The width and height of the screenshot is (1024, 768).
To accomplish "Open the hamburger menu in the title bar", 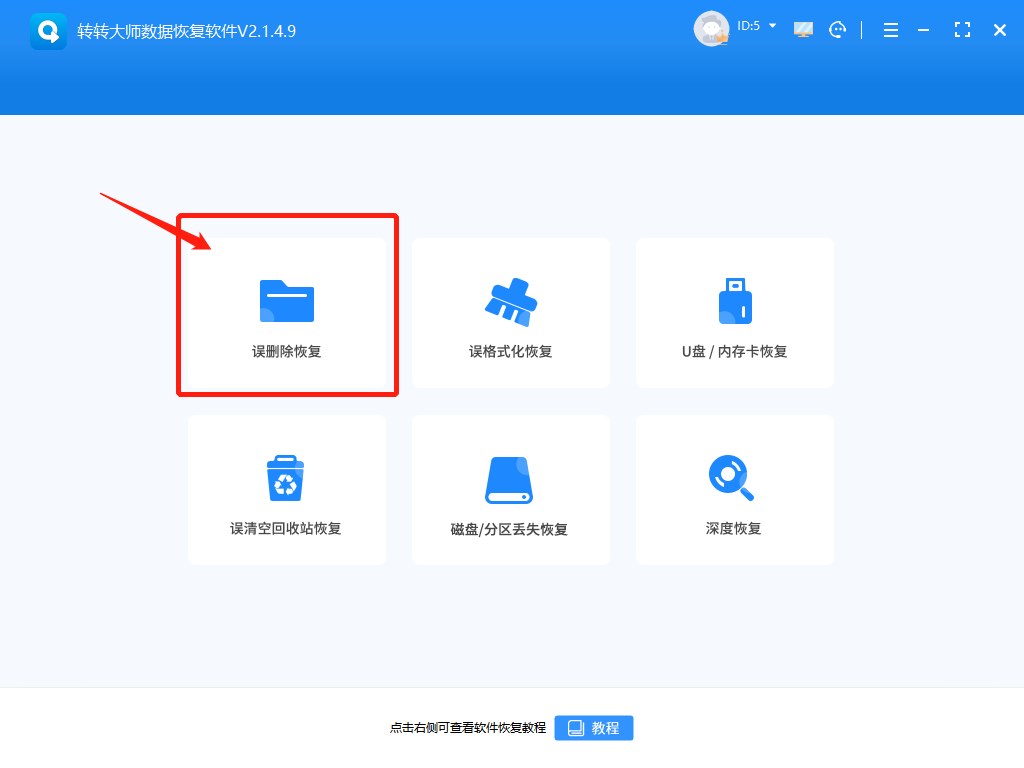I will point(891,29).
